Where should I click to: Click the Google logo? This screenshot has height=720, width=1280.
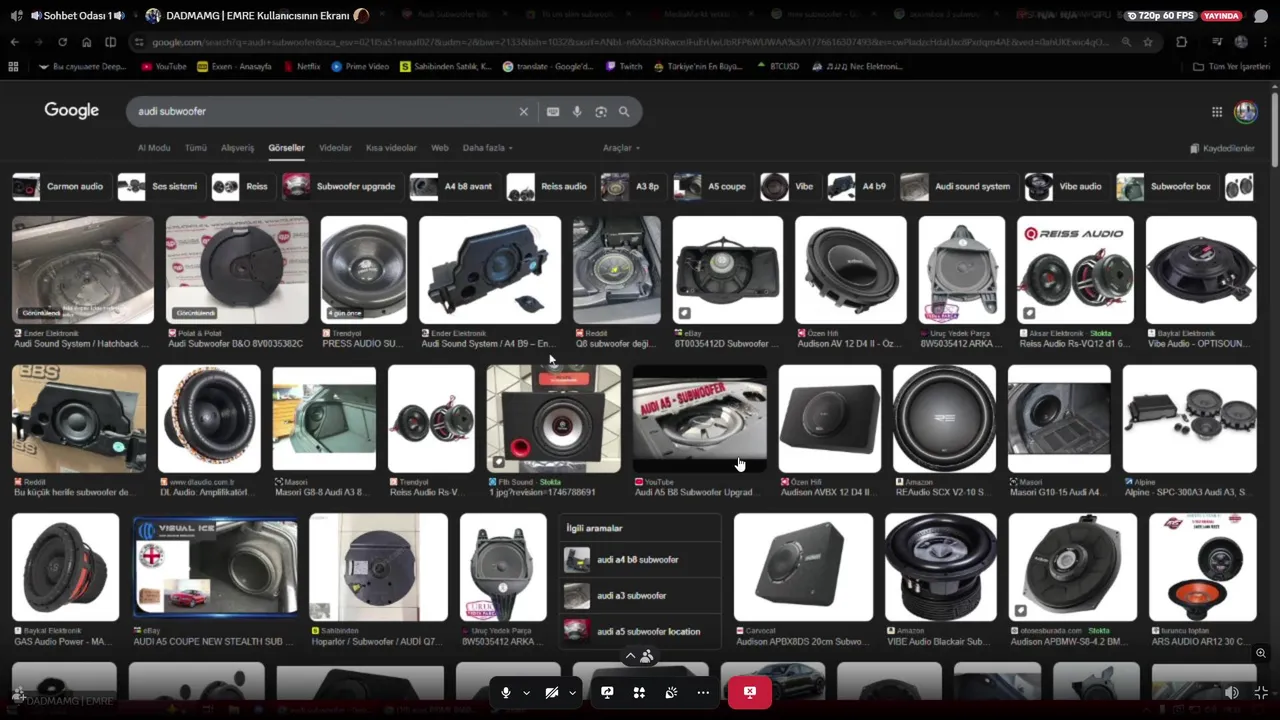(71, 111)
